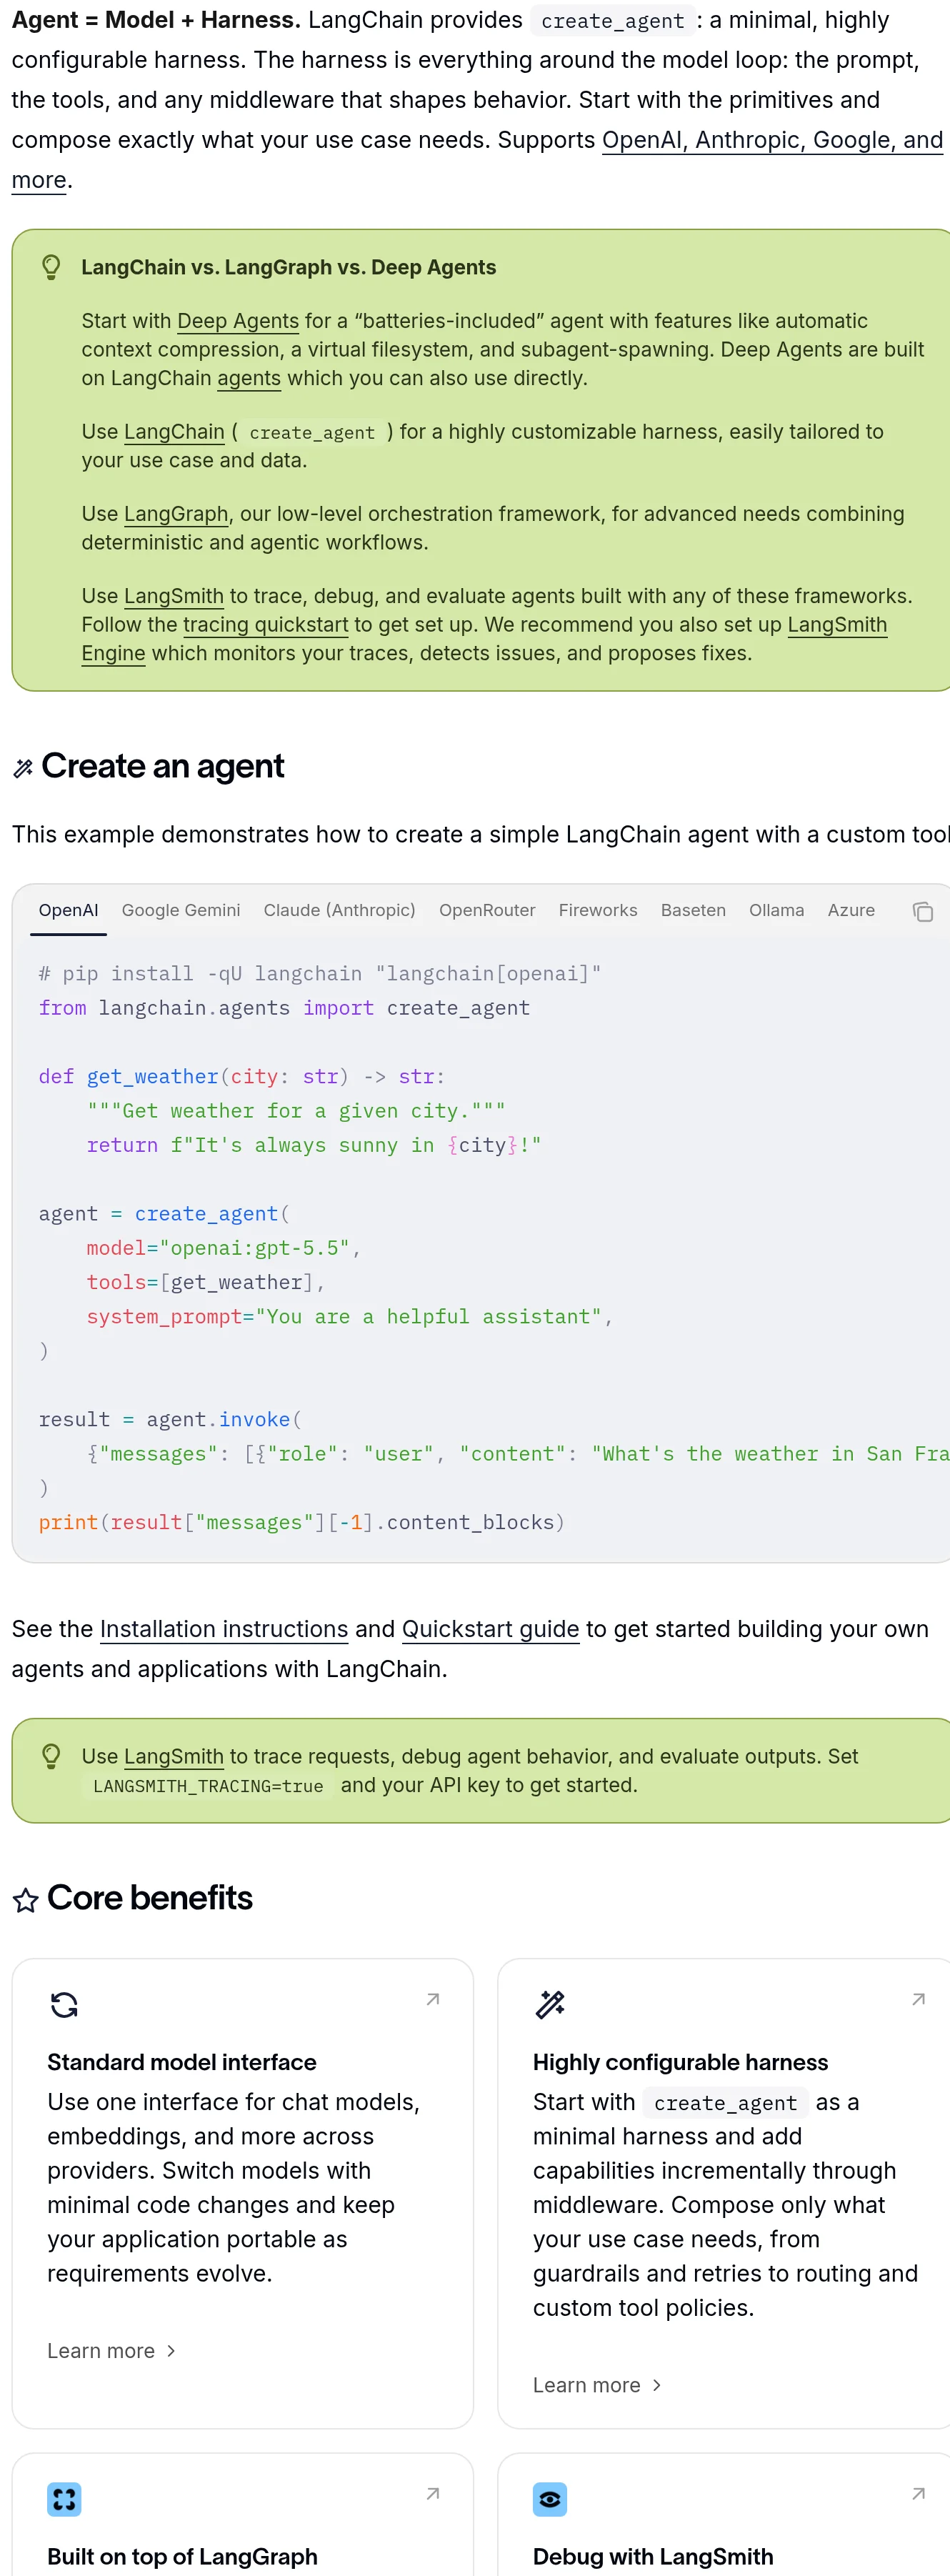This screenshot has width=950, height=2576.
Task: Switch to the Google Gemini tab
Action: tap(181, 910)
